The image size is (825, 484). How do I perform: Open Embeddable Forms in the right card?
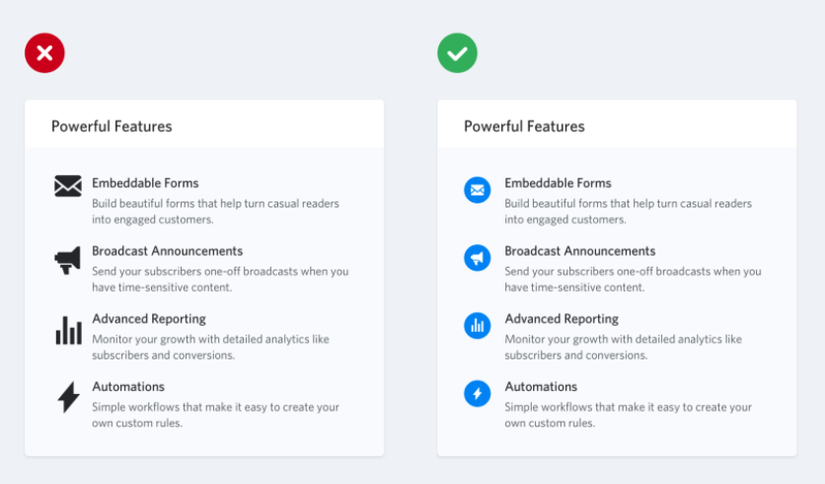558,183
